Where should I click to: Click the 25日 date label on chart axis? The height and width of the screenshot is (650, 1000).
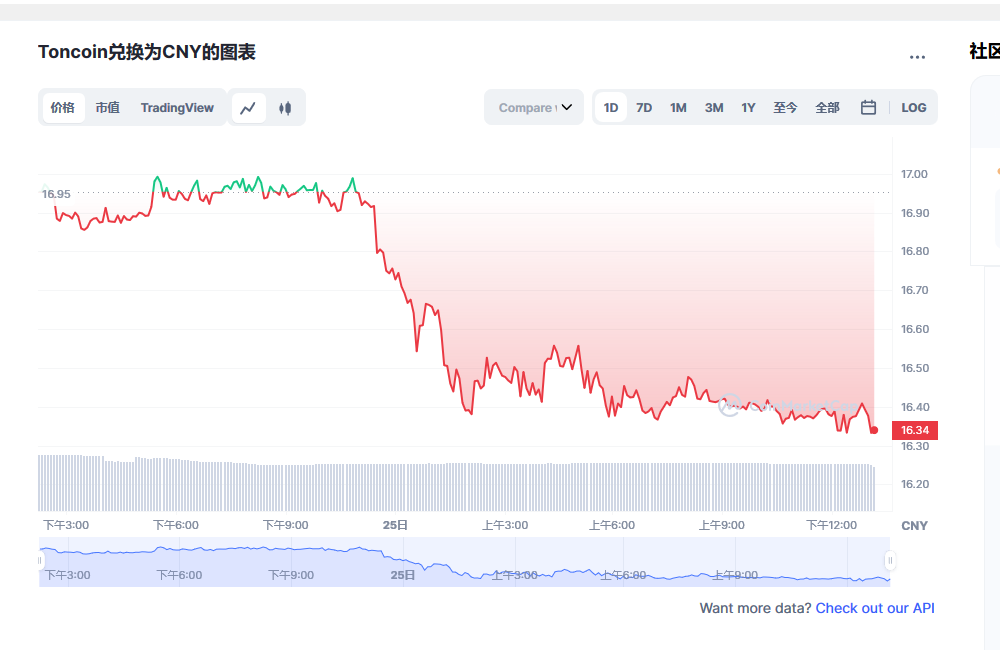coord(395,525)
